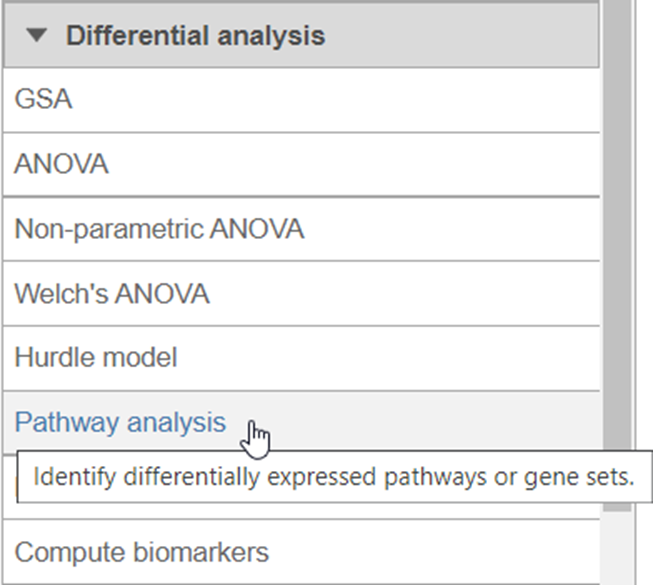
Task: Click blank area of ANOVA row
Action: [x=354, y=164]
